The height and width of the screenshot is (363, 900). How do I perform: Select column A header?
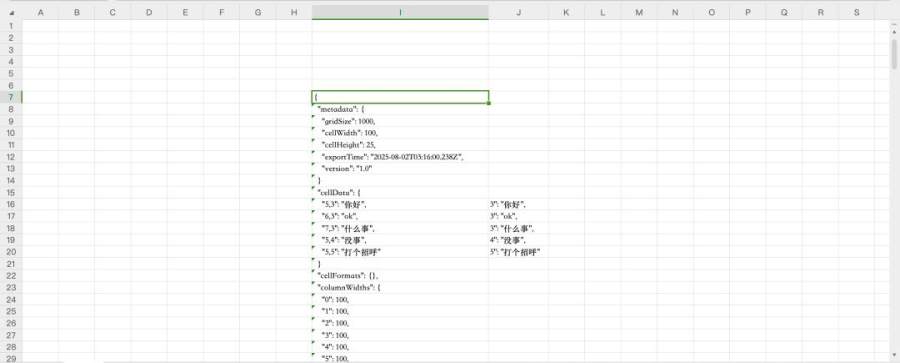pyautogui.click(x=40, y=12)
